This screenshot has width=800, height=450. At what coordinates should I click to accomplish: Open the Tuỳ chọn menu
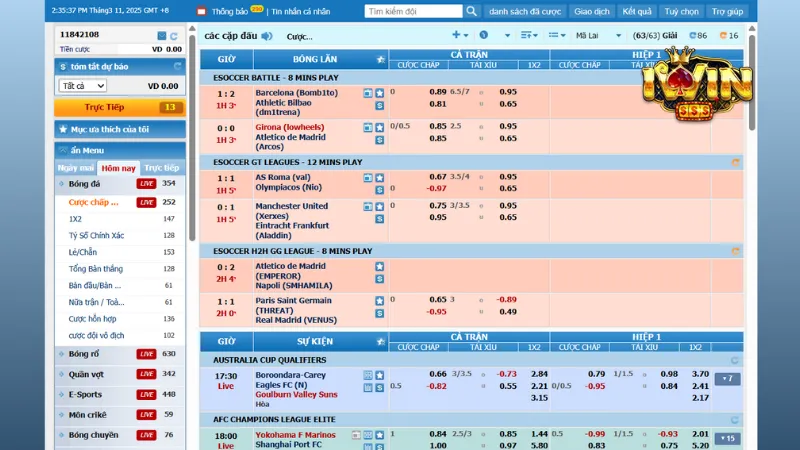tap(681, 11)
